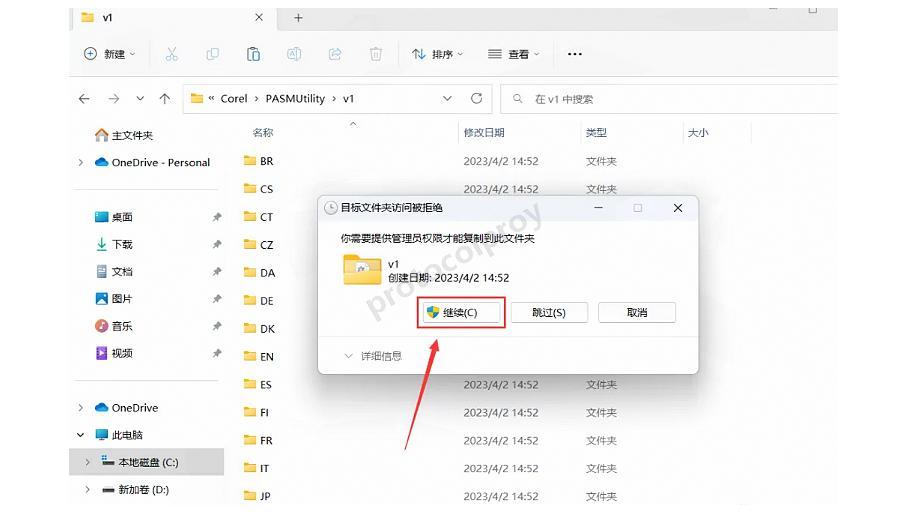Sort by the 修改日期 column header
The height and width of the screenshot is (514, 907).
coord(484,133)
